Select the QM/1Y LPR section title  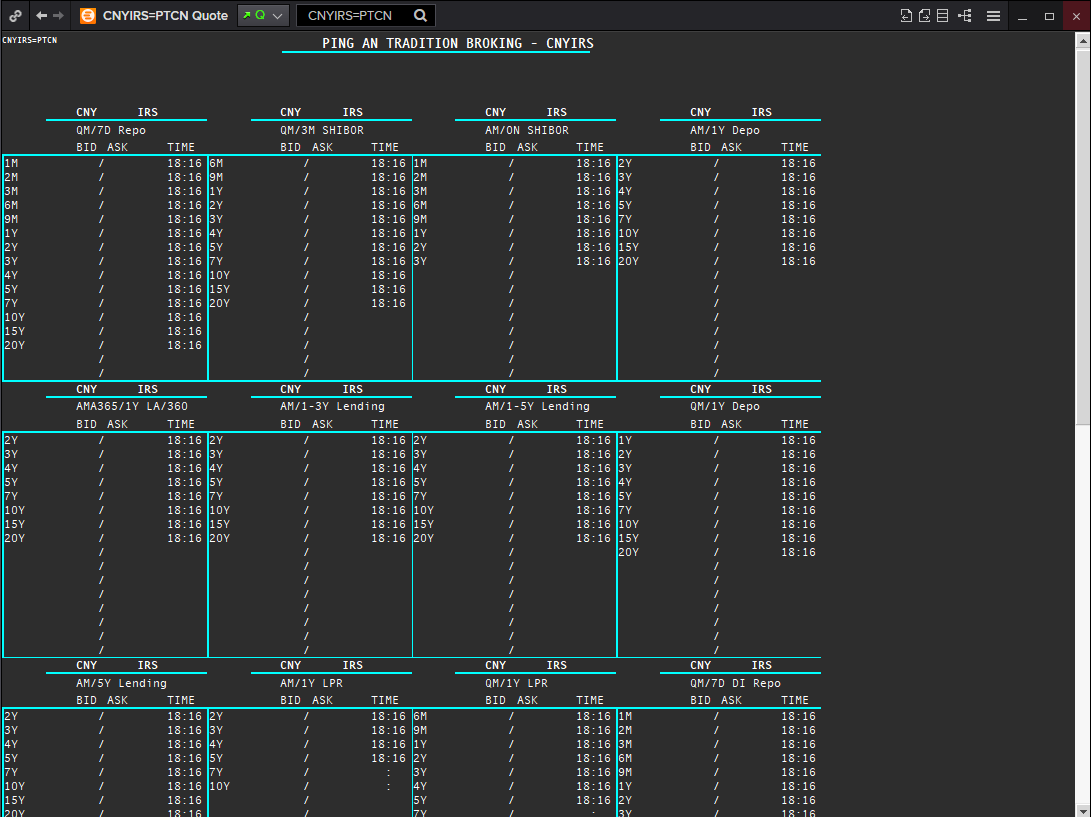pyautogui.click(x=516, y=683)
